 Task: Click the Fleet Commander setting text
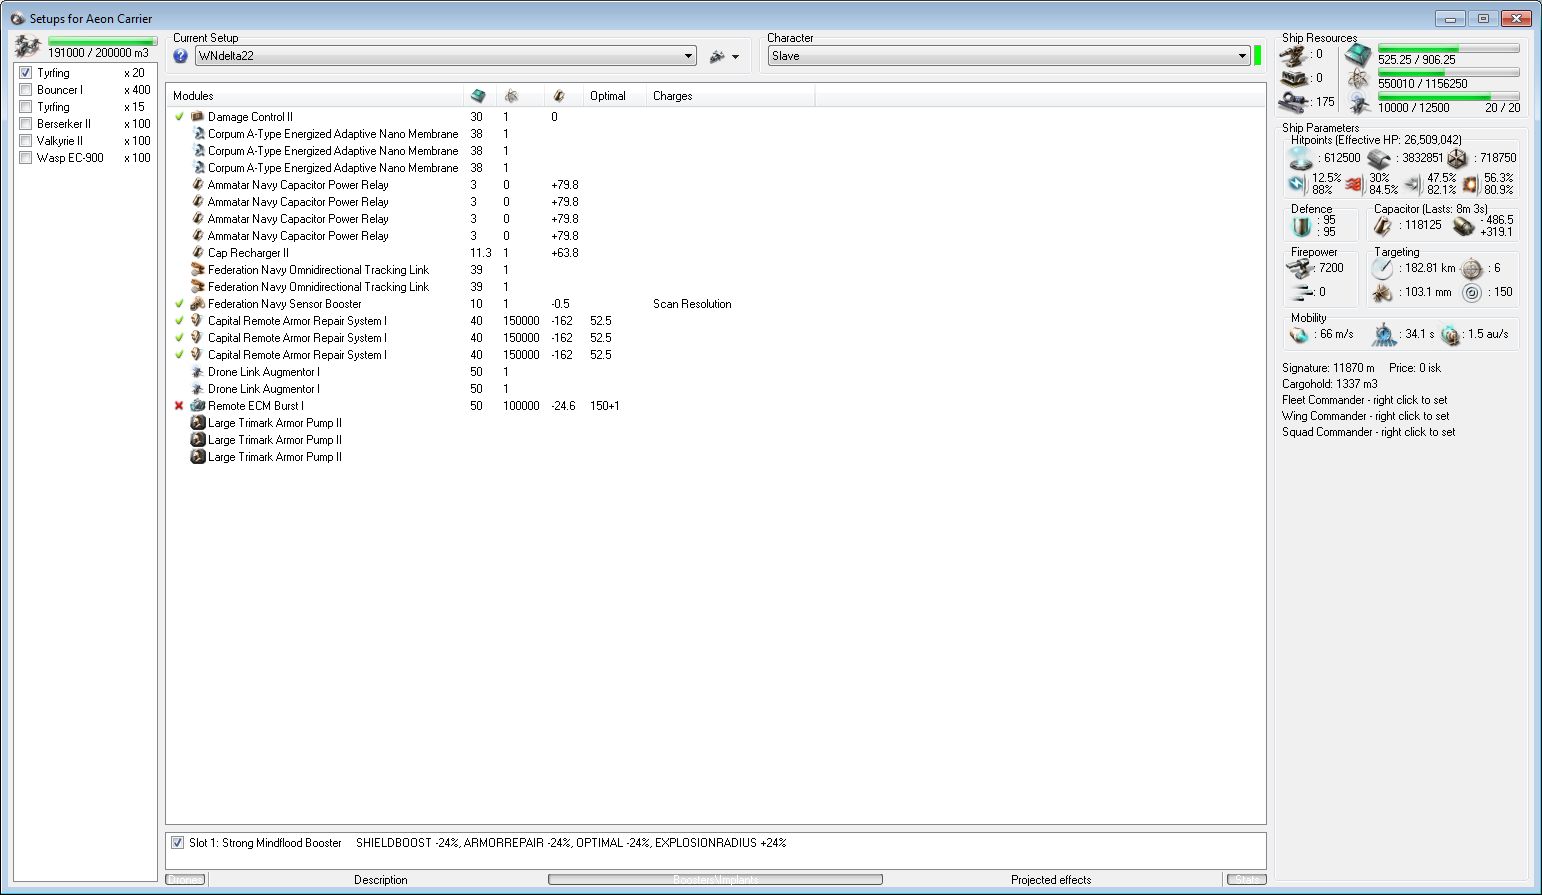pos(1364,400)
